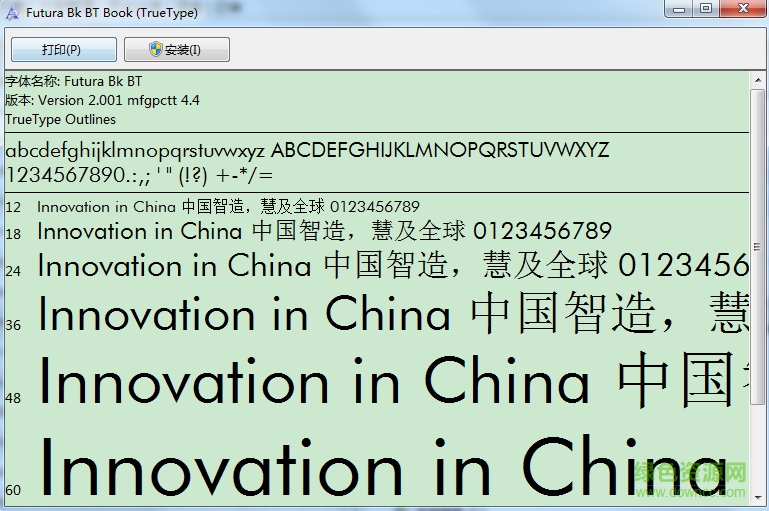769x511 pixels.
Task: Close the Futura Bk BT window
Action: point(743,9)
